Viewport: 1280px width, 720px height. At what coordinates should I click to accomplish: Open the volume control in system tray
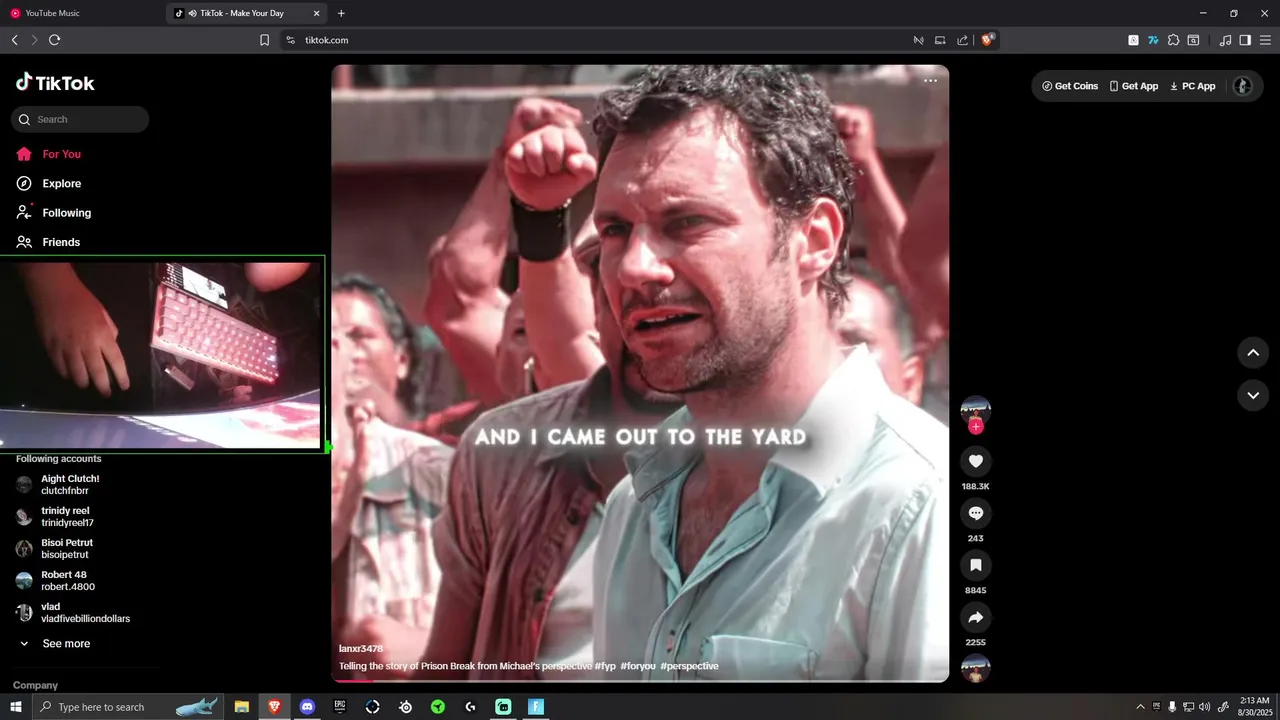tap(1204, 707)
